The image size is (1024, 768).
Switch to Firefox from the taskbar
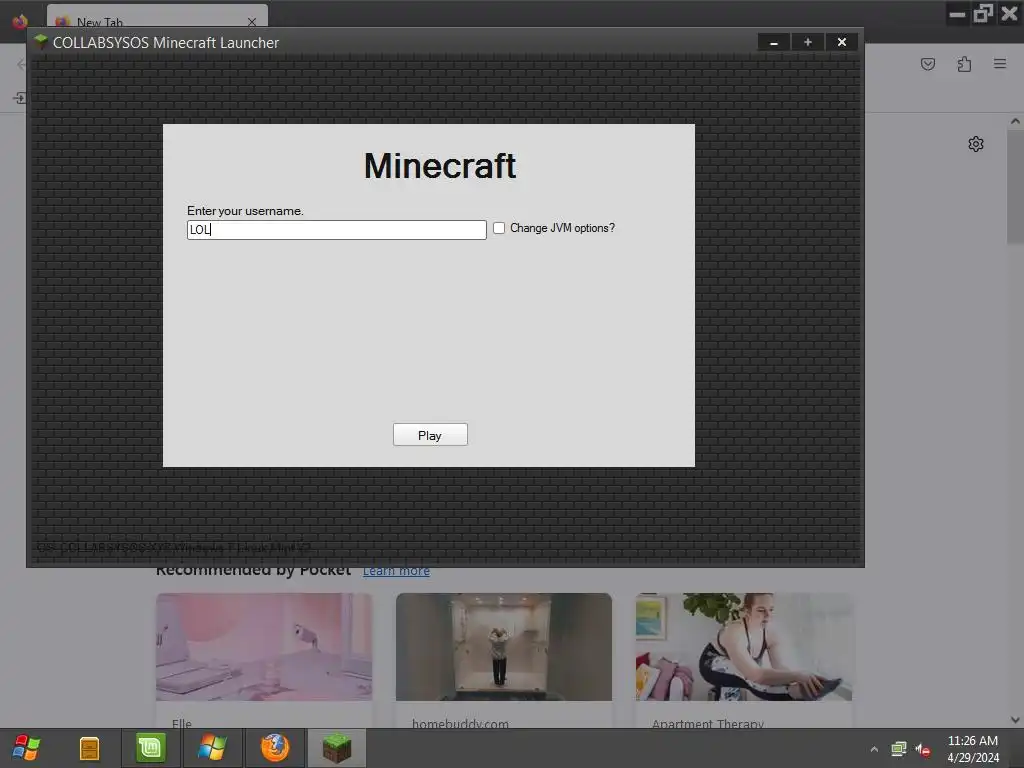pyautogui.click(x=275, y=748)
